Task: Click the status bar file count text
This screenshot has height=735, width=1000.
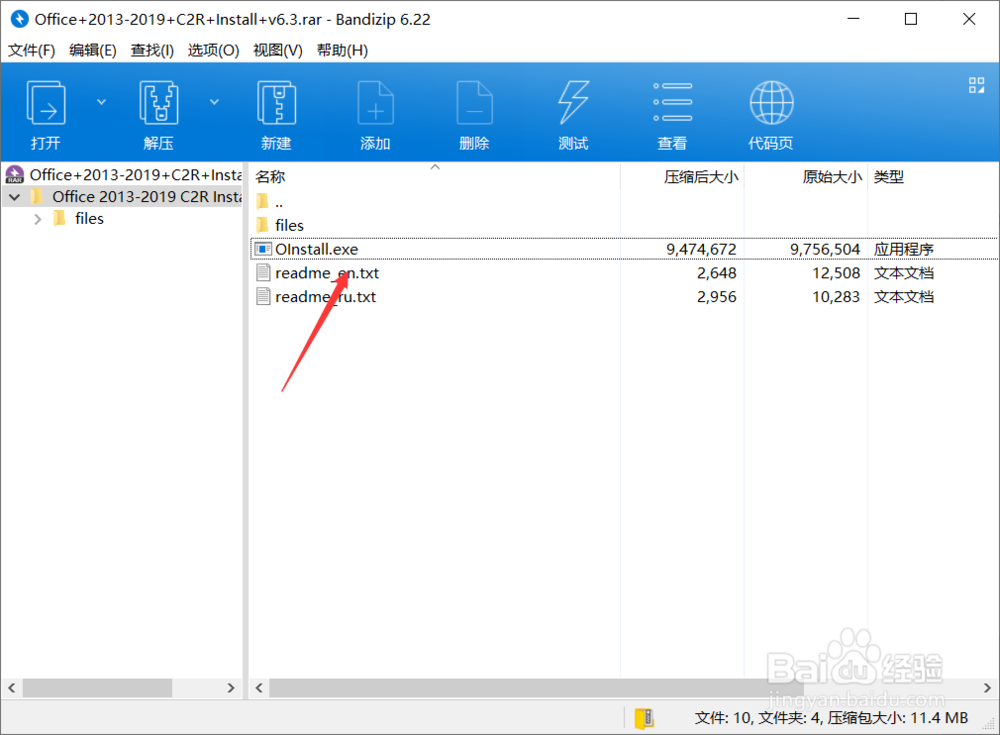Action: 831,718
